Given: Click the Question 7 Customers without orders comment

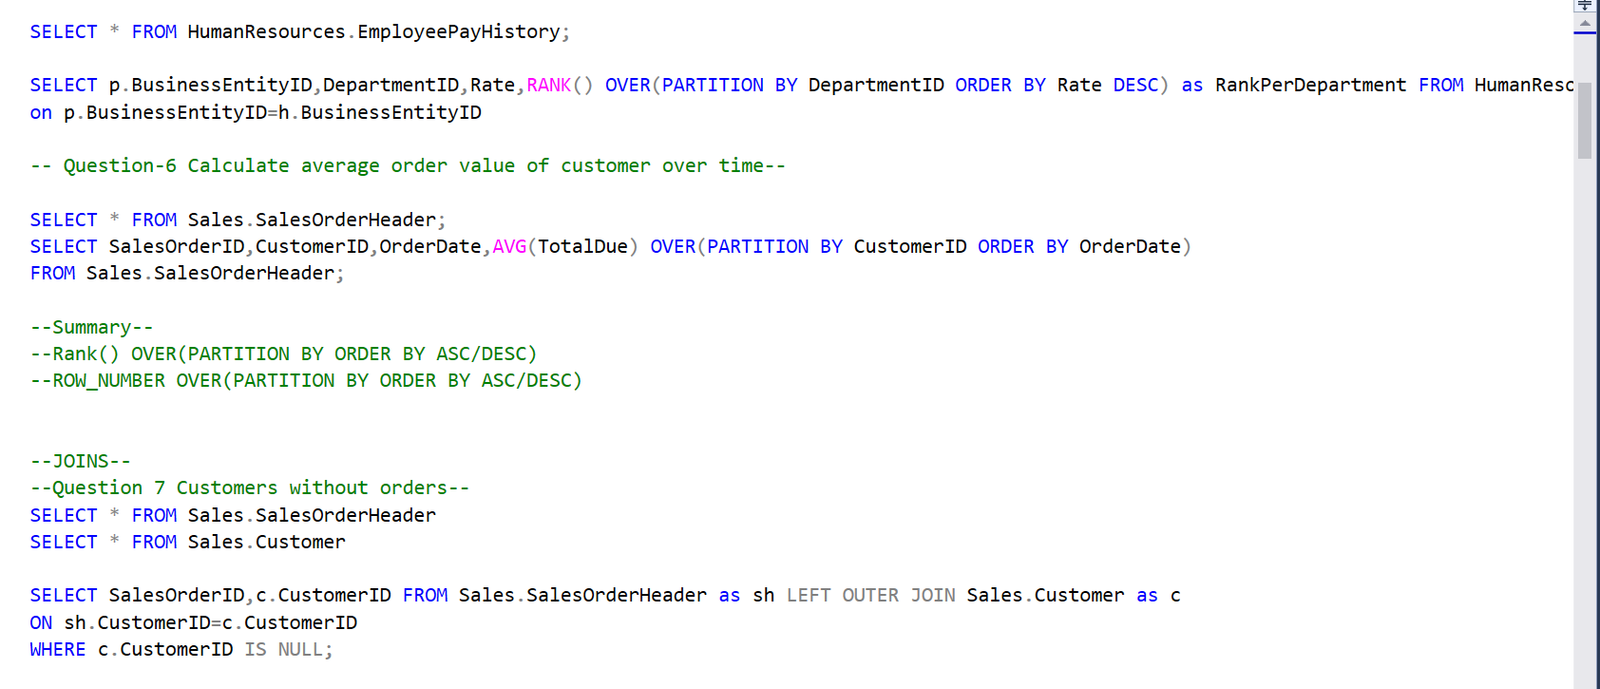Looking at the screenshot, I should tap(249, 488).
